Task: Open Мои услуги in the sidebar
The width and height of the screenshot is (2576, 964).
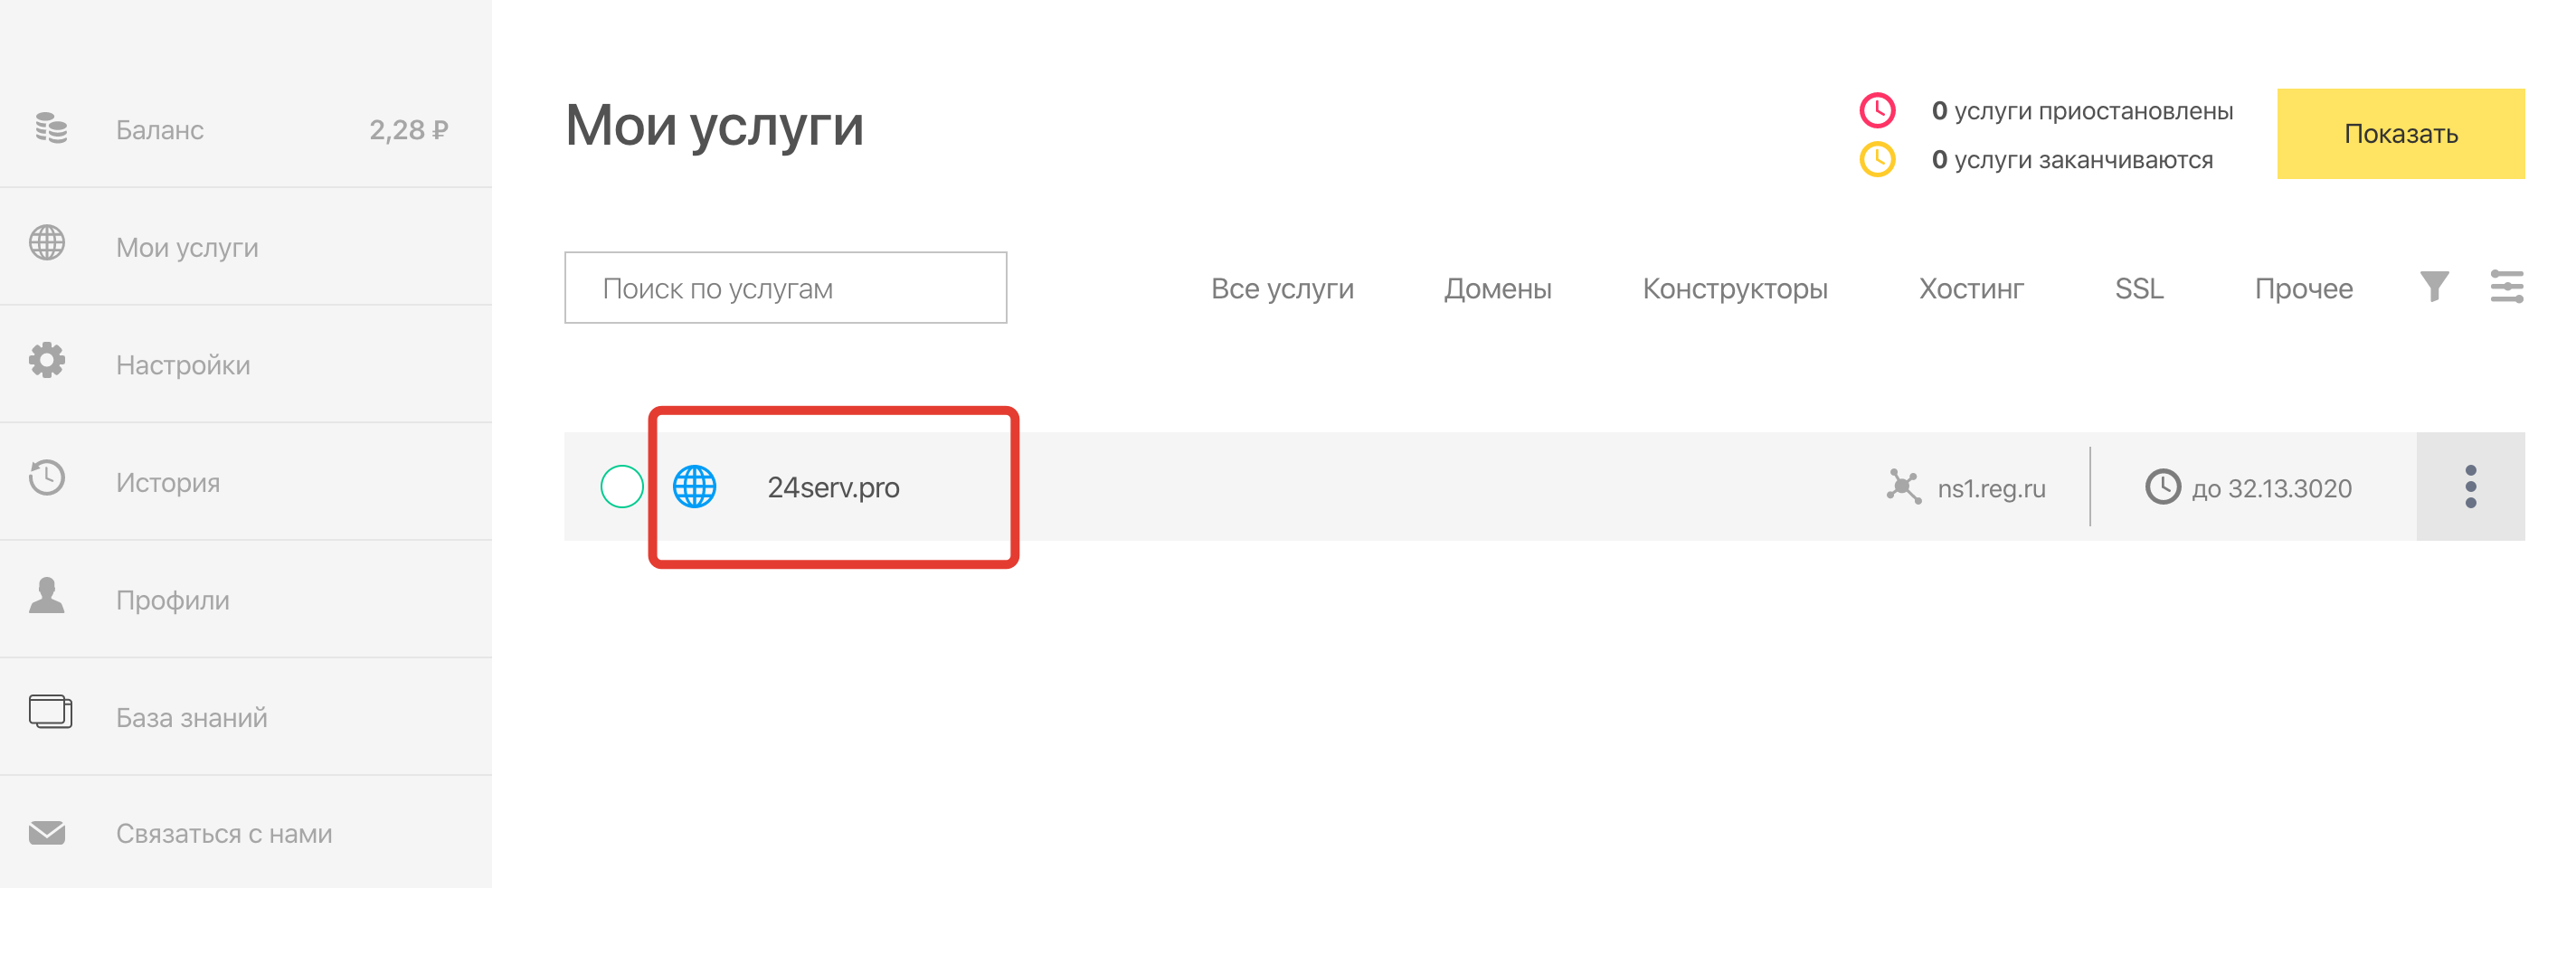Action: 187,247
